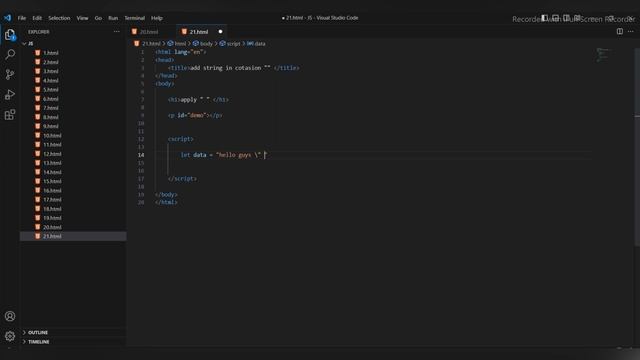
Task: Open the Help menu
Action: coord(157,18)
